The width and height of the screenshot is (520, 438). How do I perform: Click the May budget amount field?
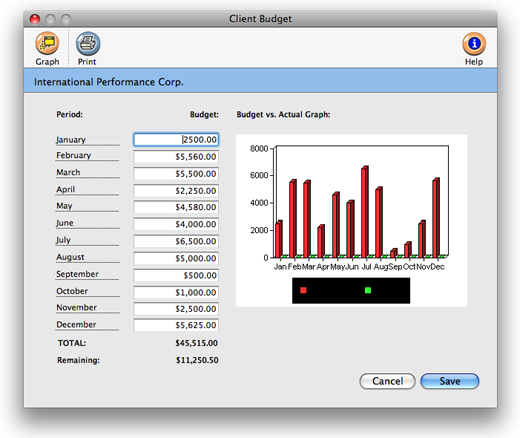(x=176, y=207)
